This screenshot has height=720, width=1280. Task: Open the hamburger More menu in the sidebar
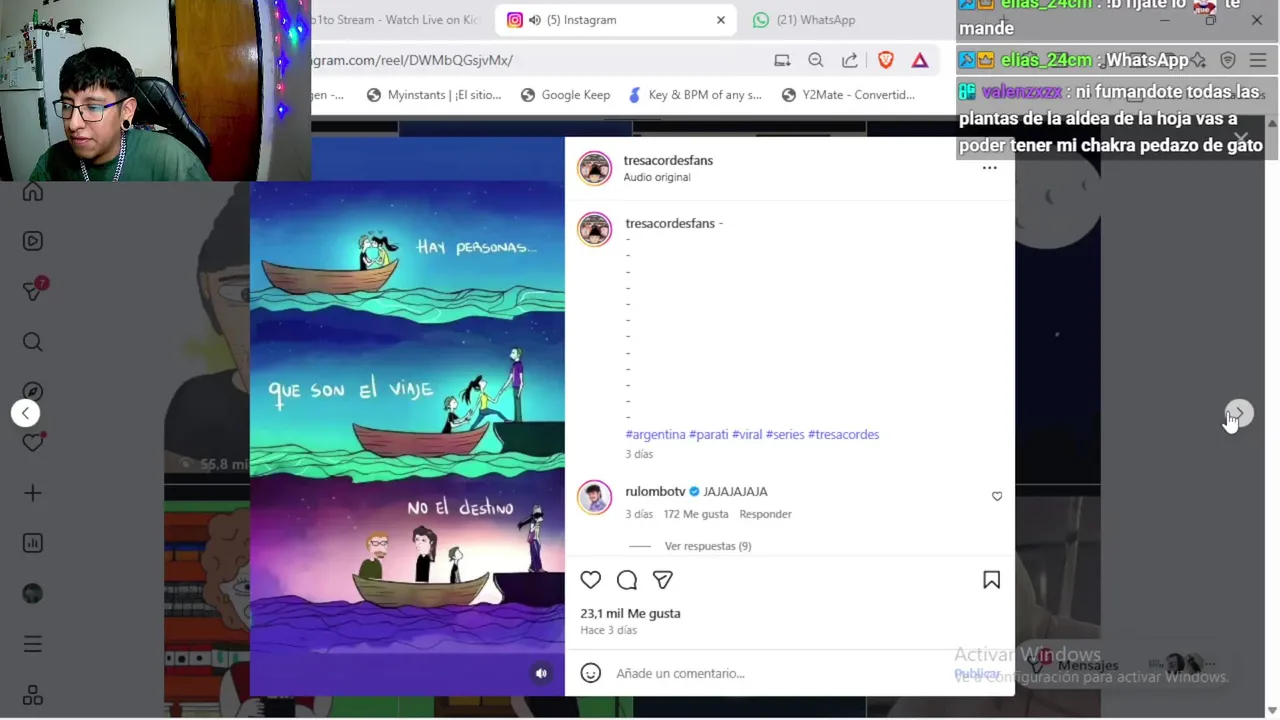[33, 644]
